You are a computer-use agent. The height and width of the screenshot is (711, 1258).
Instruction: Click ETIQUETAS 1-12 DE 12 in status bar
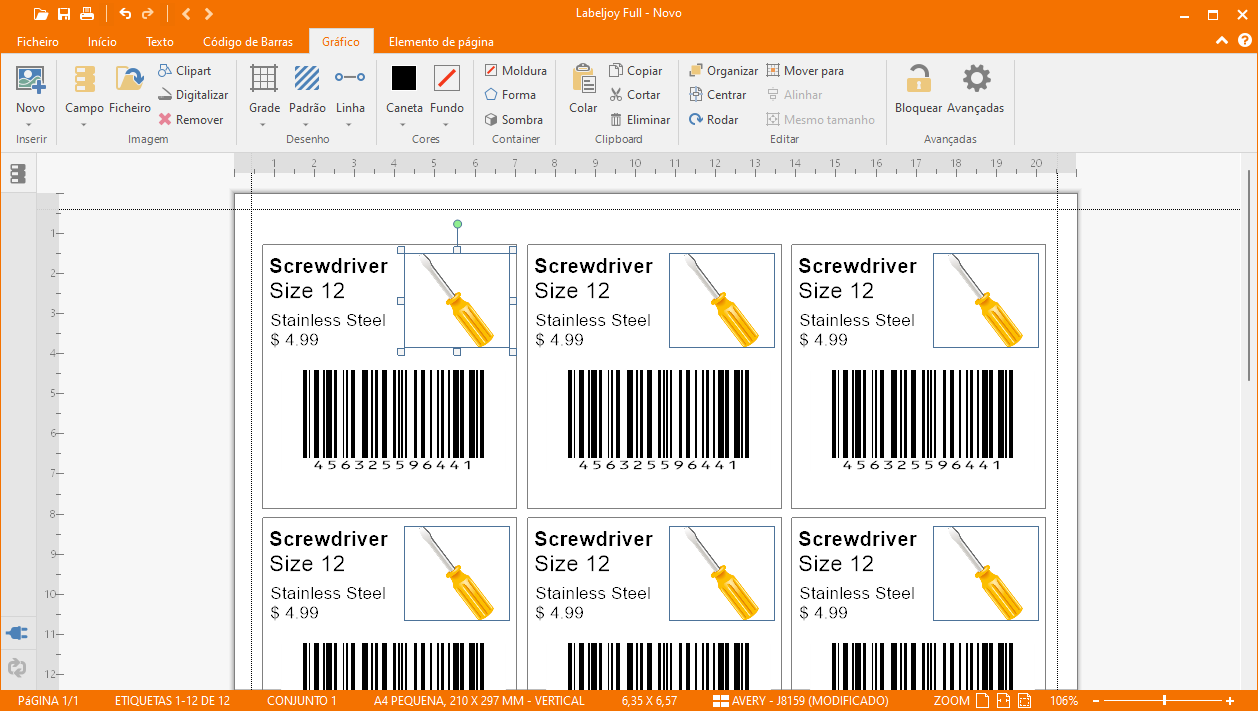tap(172, 701)
